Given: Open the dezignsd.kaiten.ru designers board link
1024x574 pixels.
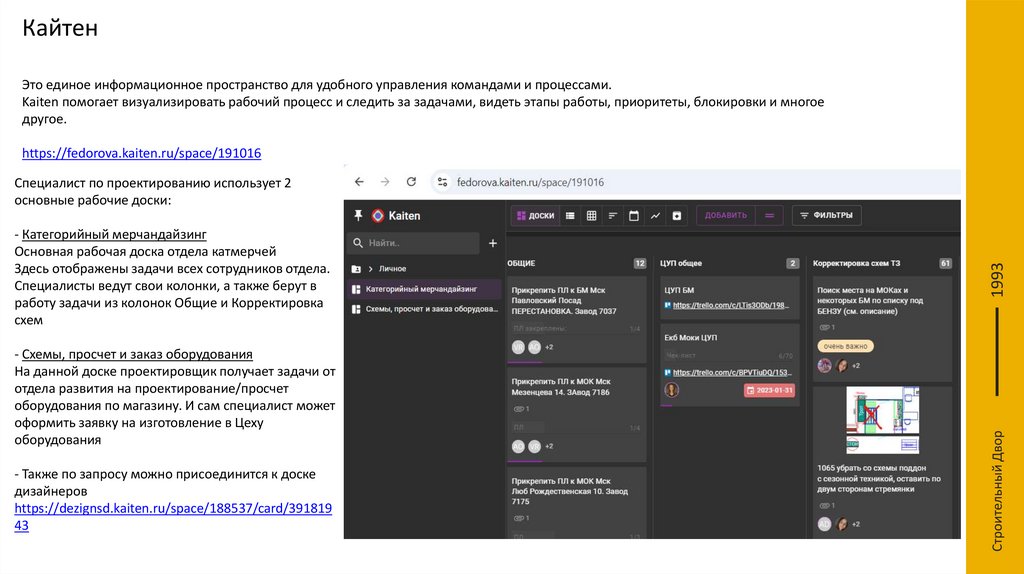Looking at the screenshot, I should click(173, 517).
